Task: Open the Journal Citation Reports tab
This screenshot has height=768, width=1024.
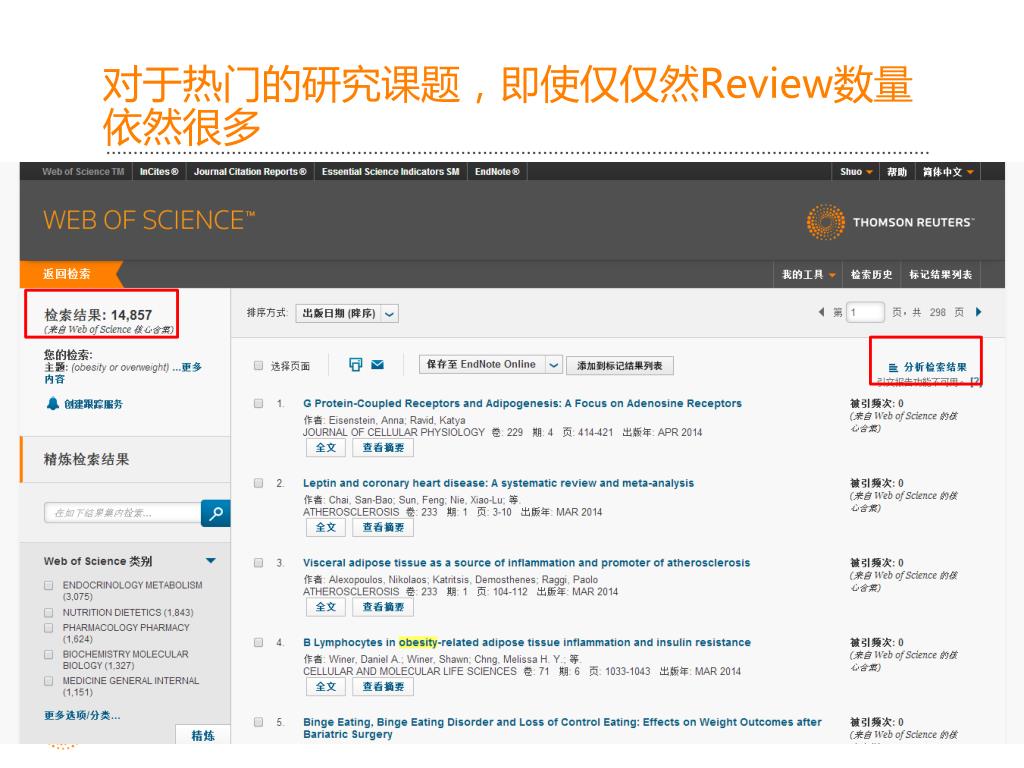Action: 250,172
